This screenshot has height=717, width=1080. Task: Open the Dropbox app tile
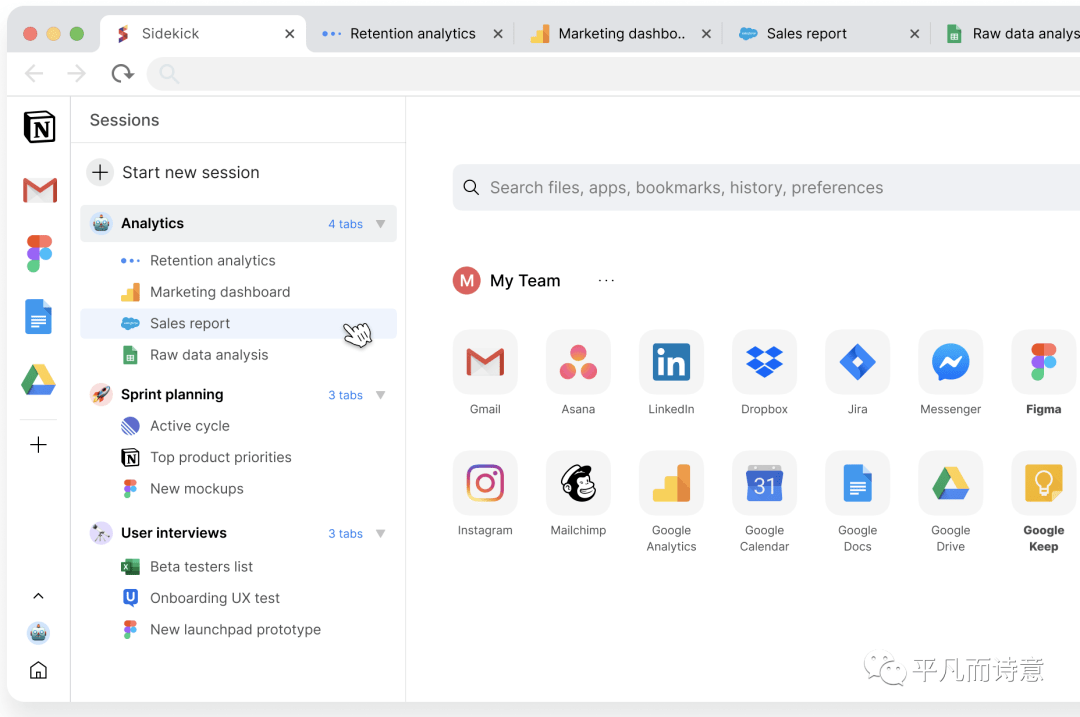click(x=765, y=362)
